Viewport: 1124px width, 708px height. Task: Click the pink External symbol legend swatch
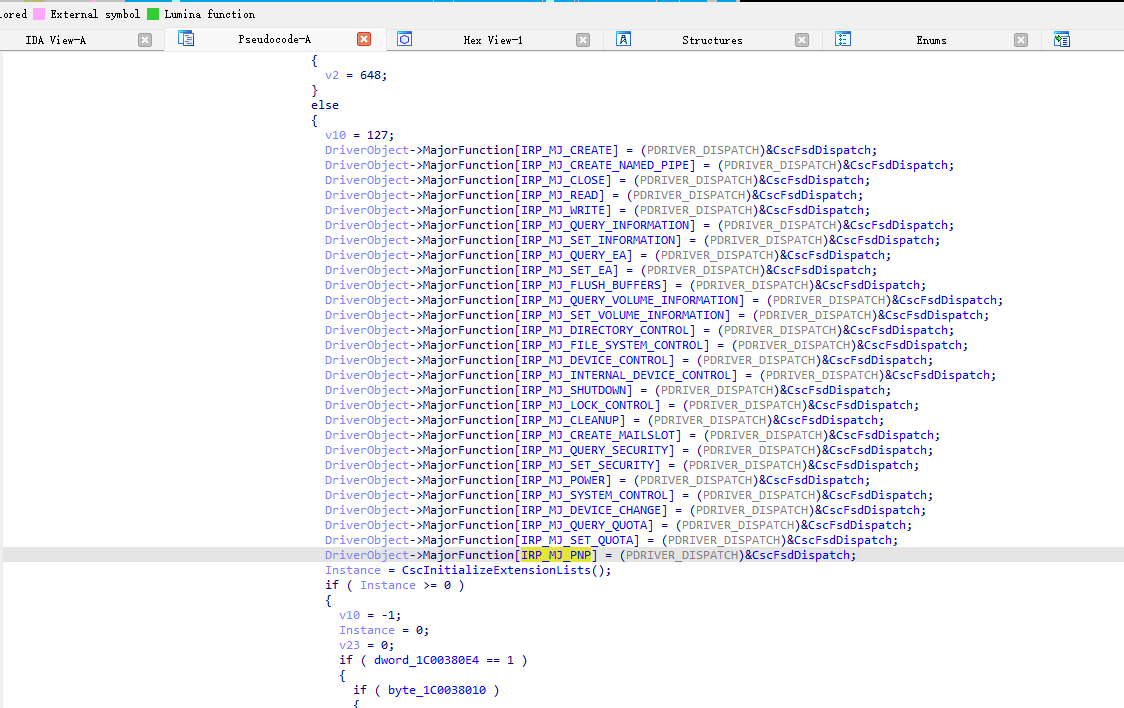pyautogui.click(x=39, y=14)
